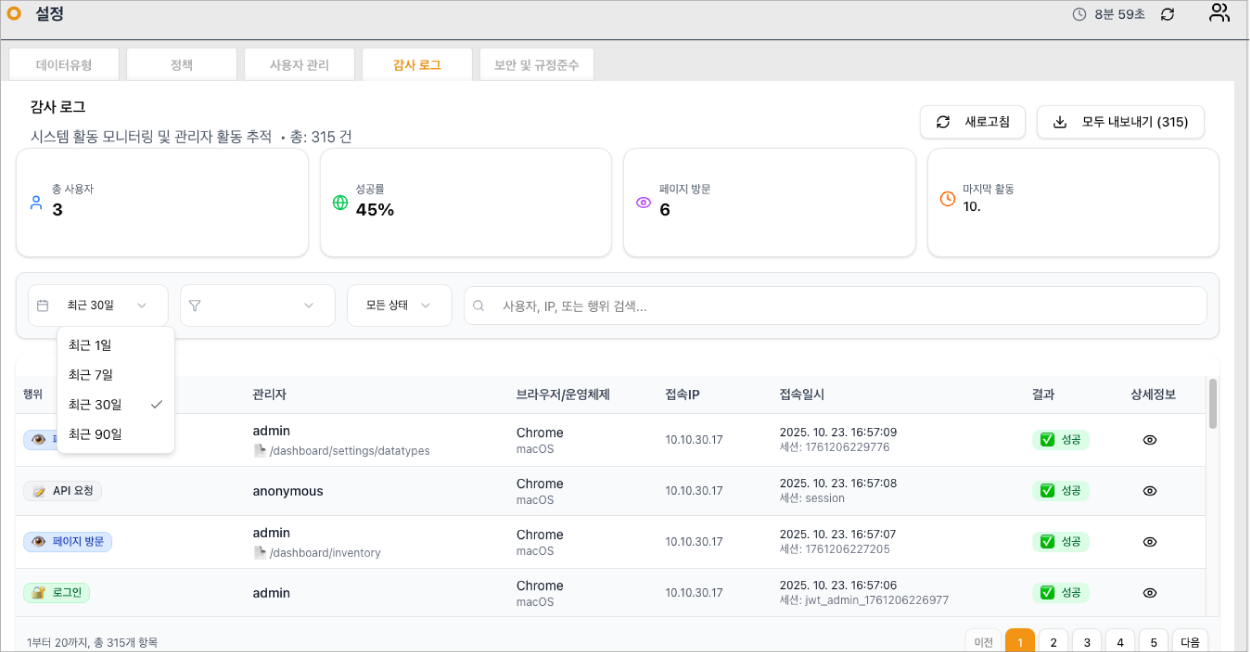Click the session timer clock icon
The width and height of the screenshot is (1250, 652).
point(1079,15)
